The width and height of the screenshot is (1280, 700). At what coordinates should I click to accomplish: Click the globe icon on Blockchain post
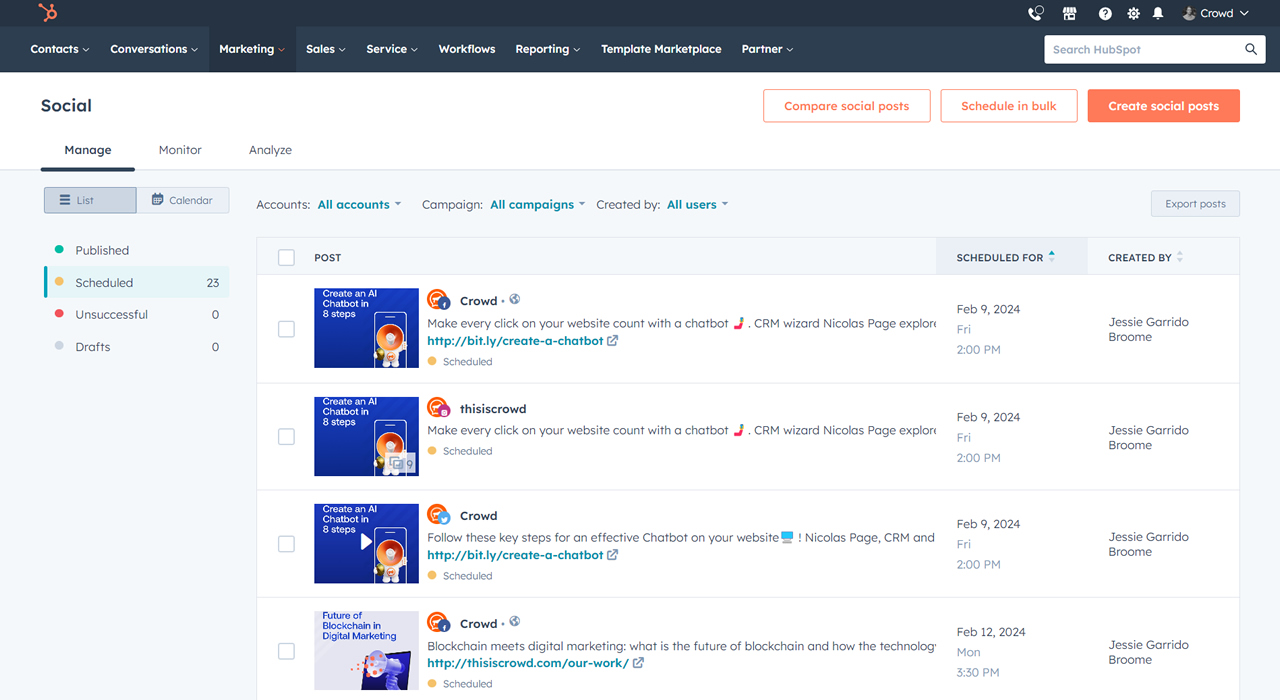pos(515,621)
